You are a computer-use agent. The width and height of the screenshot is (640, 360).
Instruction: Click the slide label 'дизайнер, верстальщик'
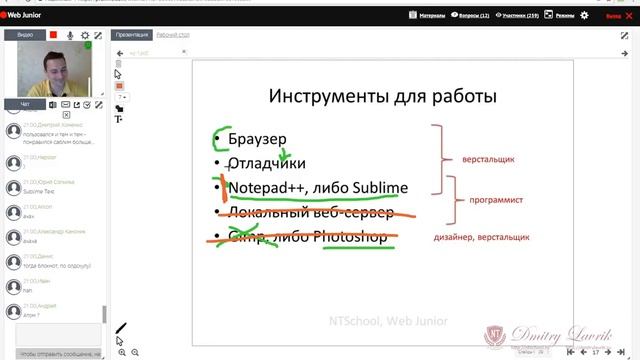click(x=481, y=237)
